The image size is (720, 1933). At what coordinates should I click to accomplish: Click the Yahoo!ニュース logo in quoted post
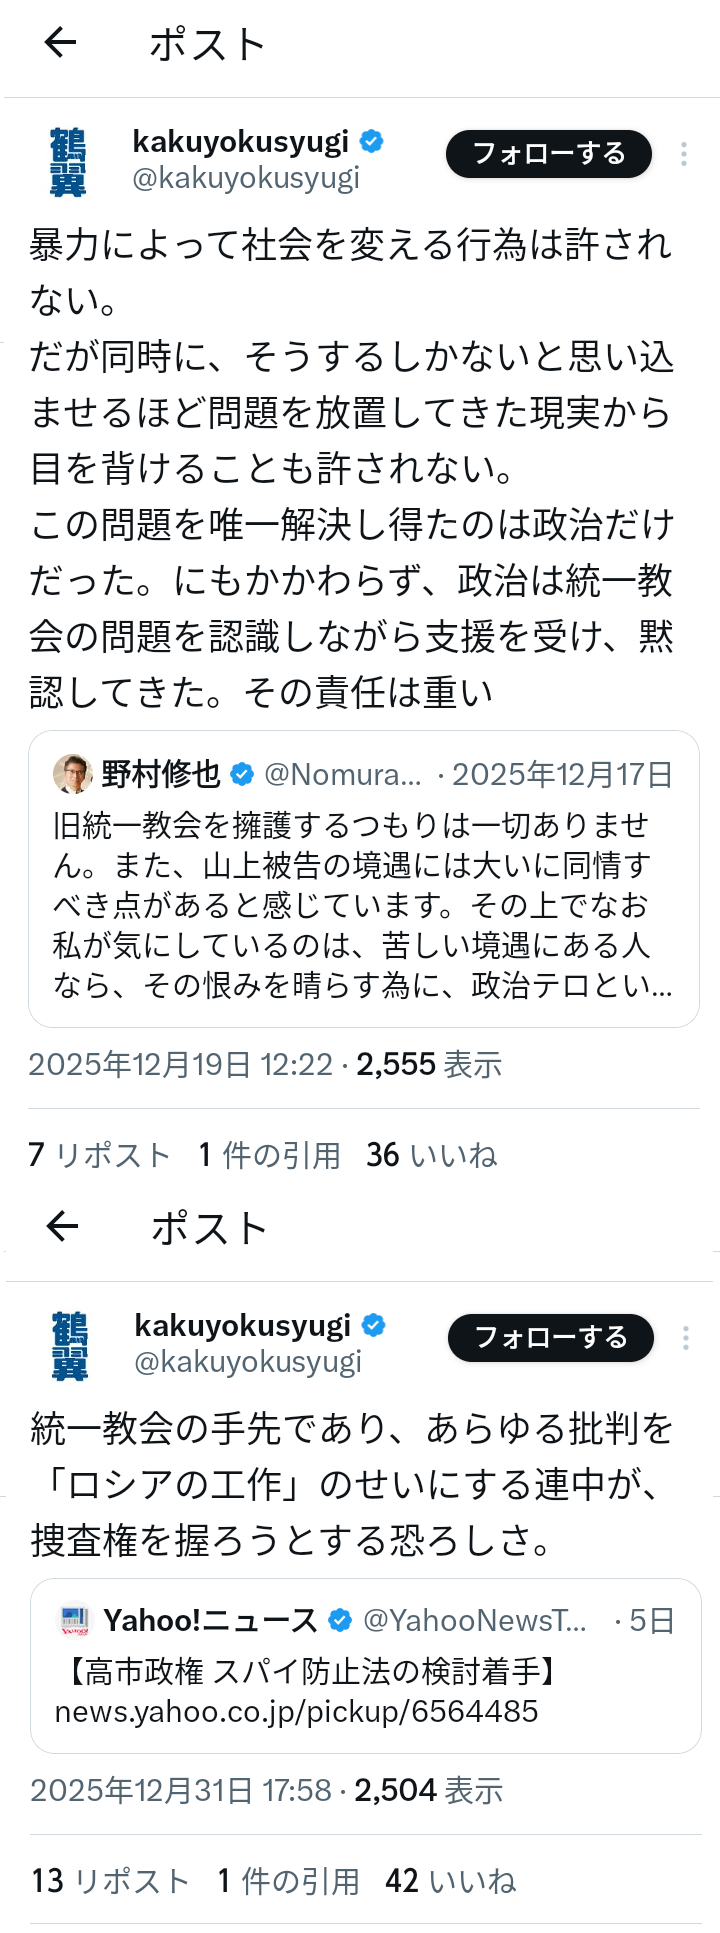75,1620
